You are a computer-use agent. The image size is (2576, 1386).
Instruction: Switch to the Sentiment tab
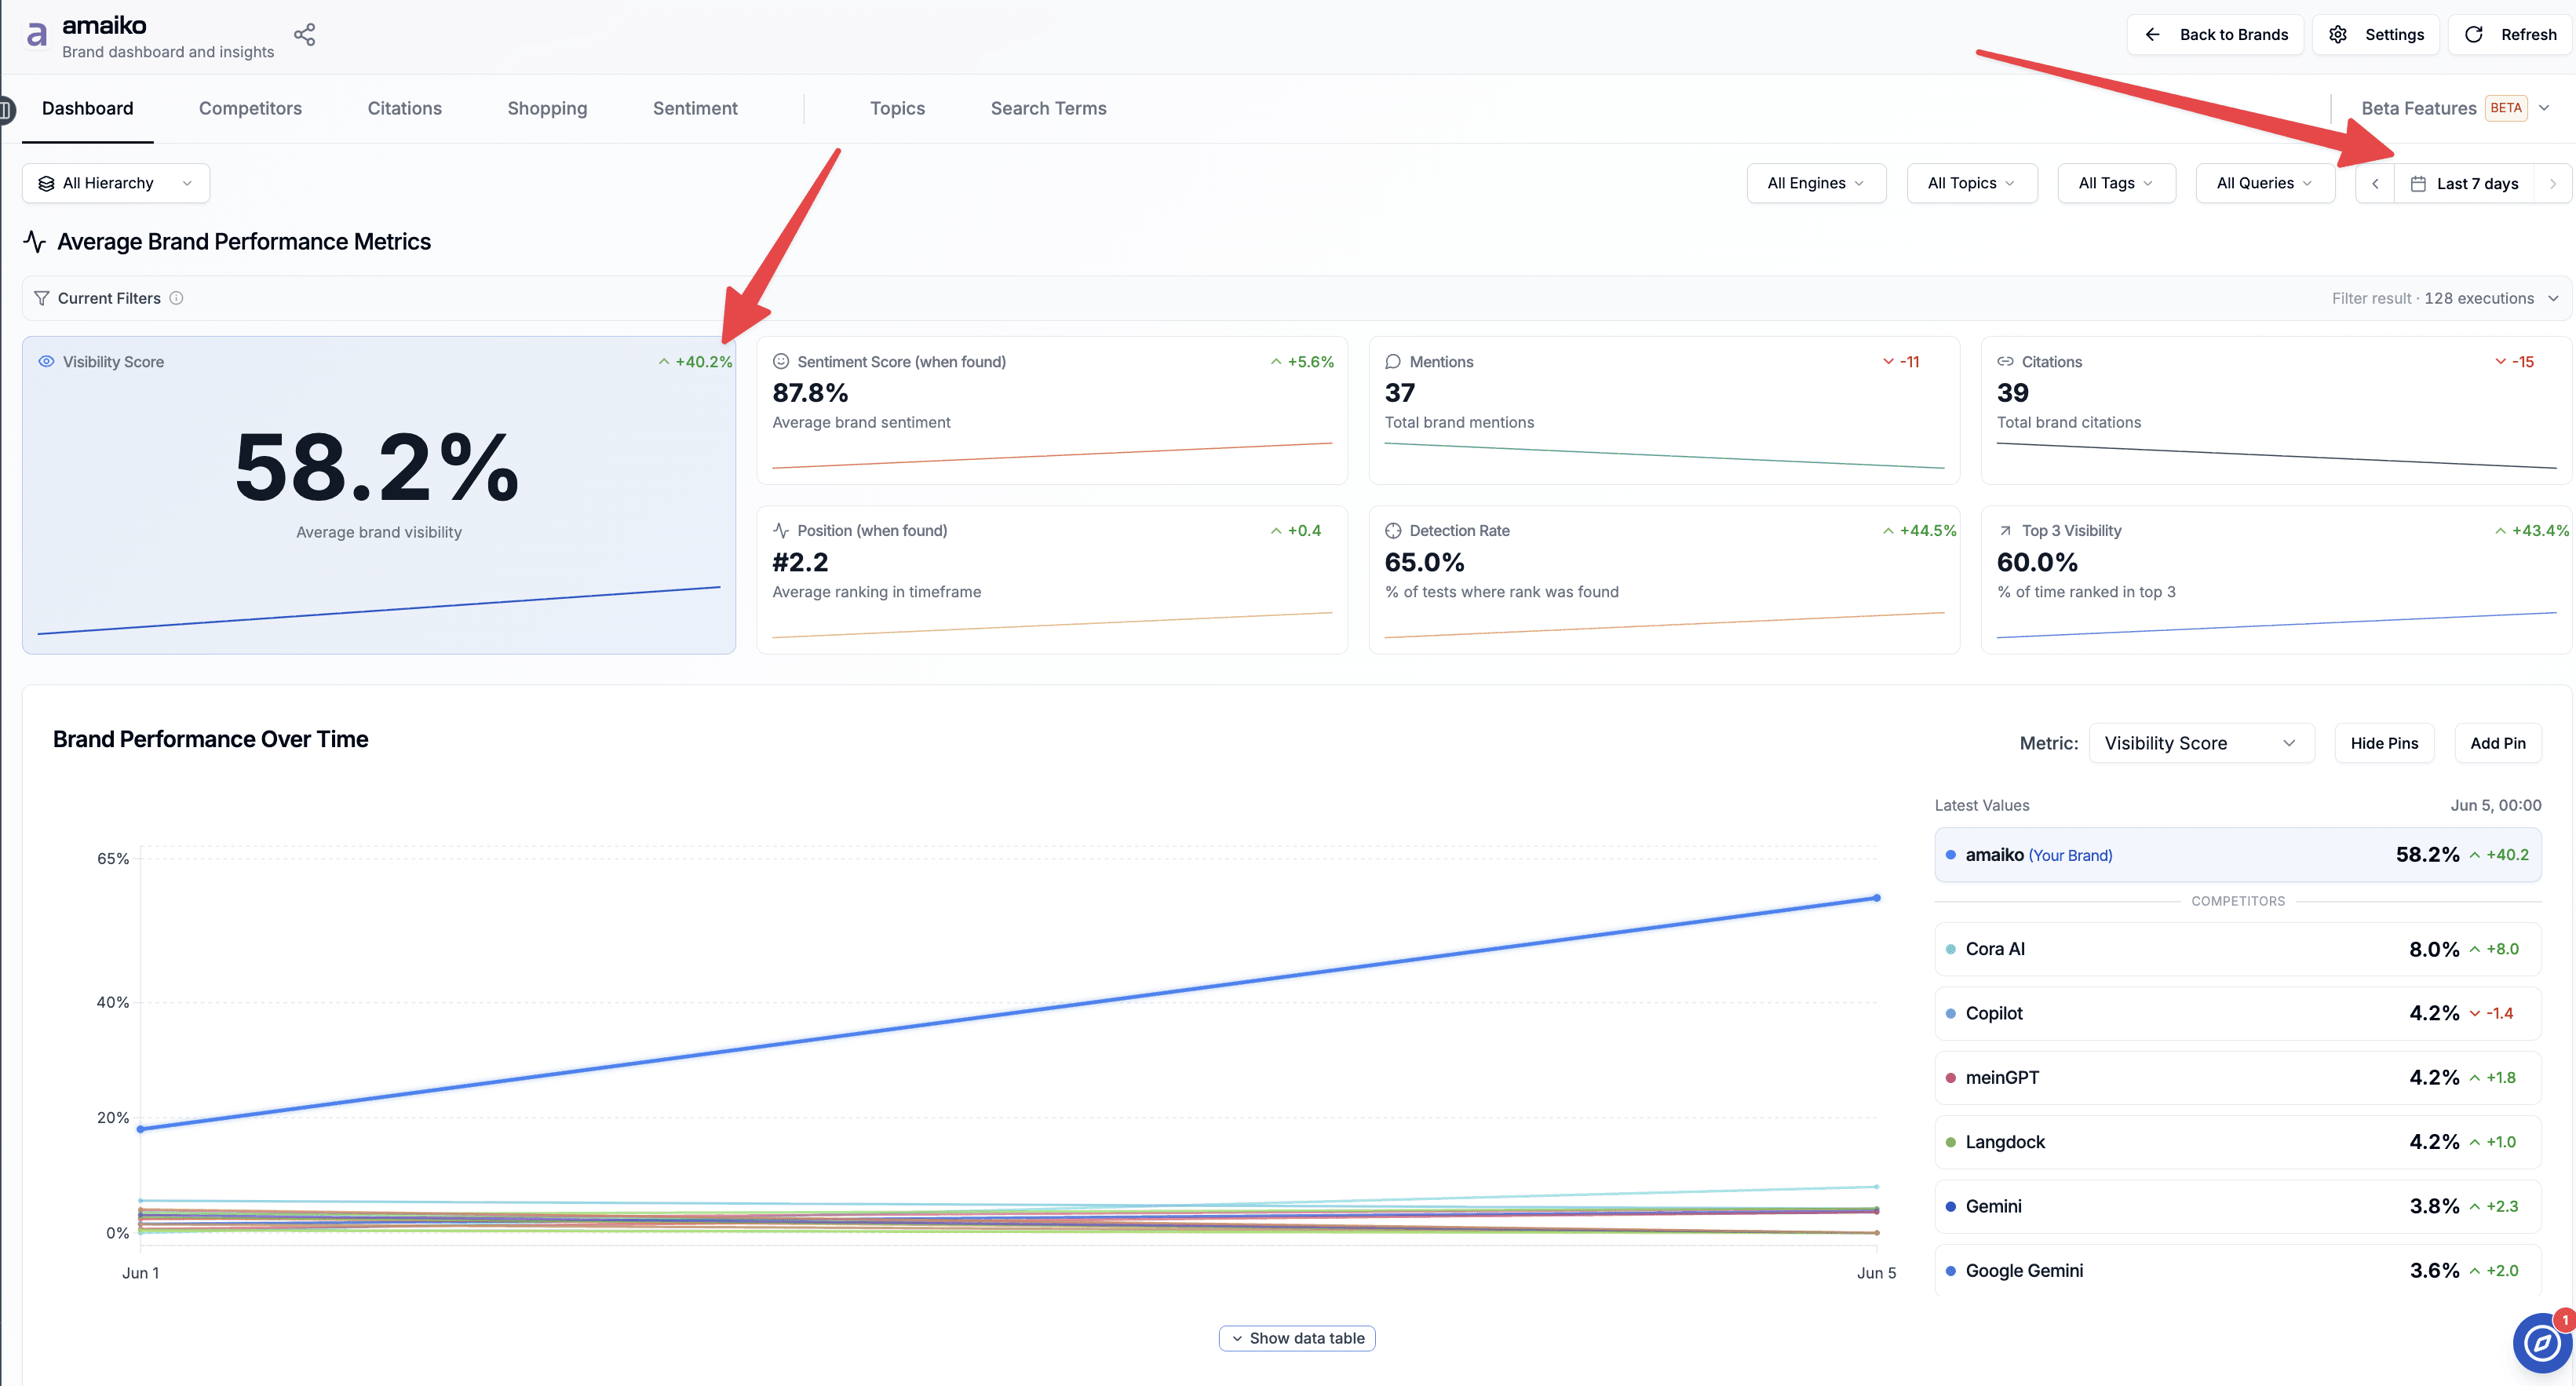[695, 108]
